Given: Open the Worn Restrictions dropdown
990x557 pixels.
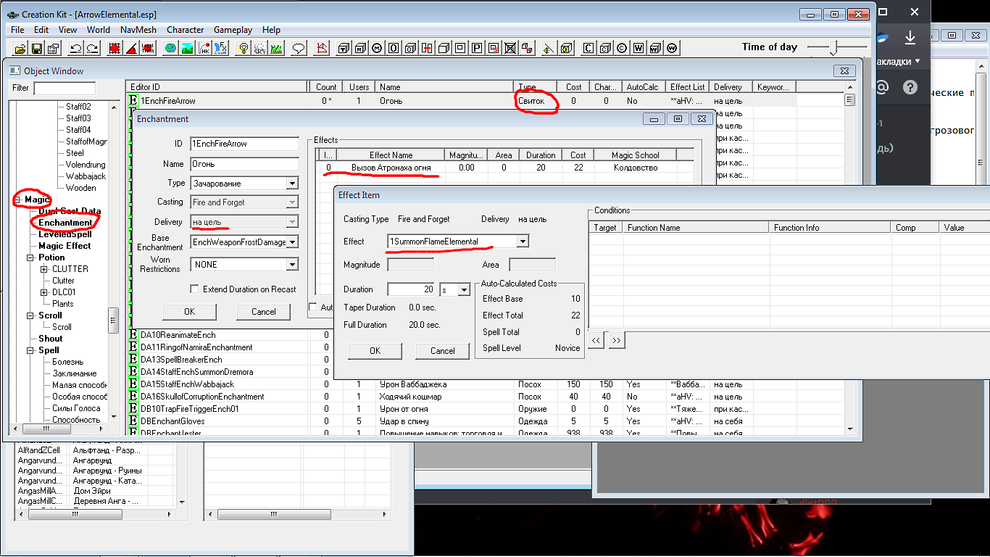Looking at the screenshot, I should click(x=291, y=265).
